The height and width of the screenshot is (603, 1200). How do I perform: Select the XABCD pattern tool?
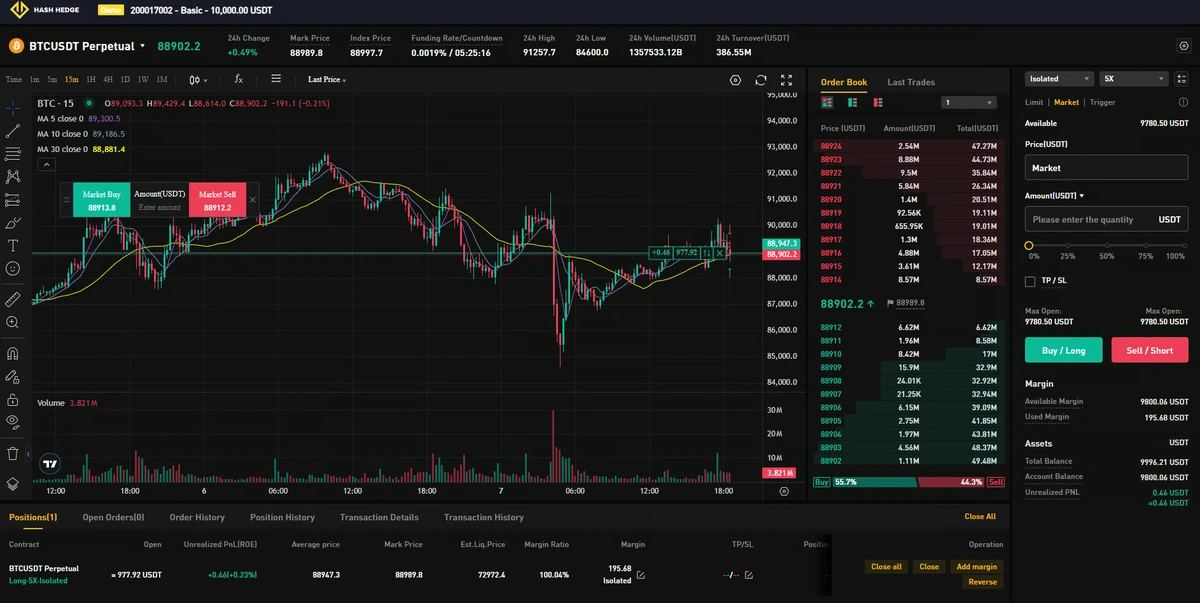(x=13, y=176)
